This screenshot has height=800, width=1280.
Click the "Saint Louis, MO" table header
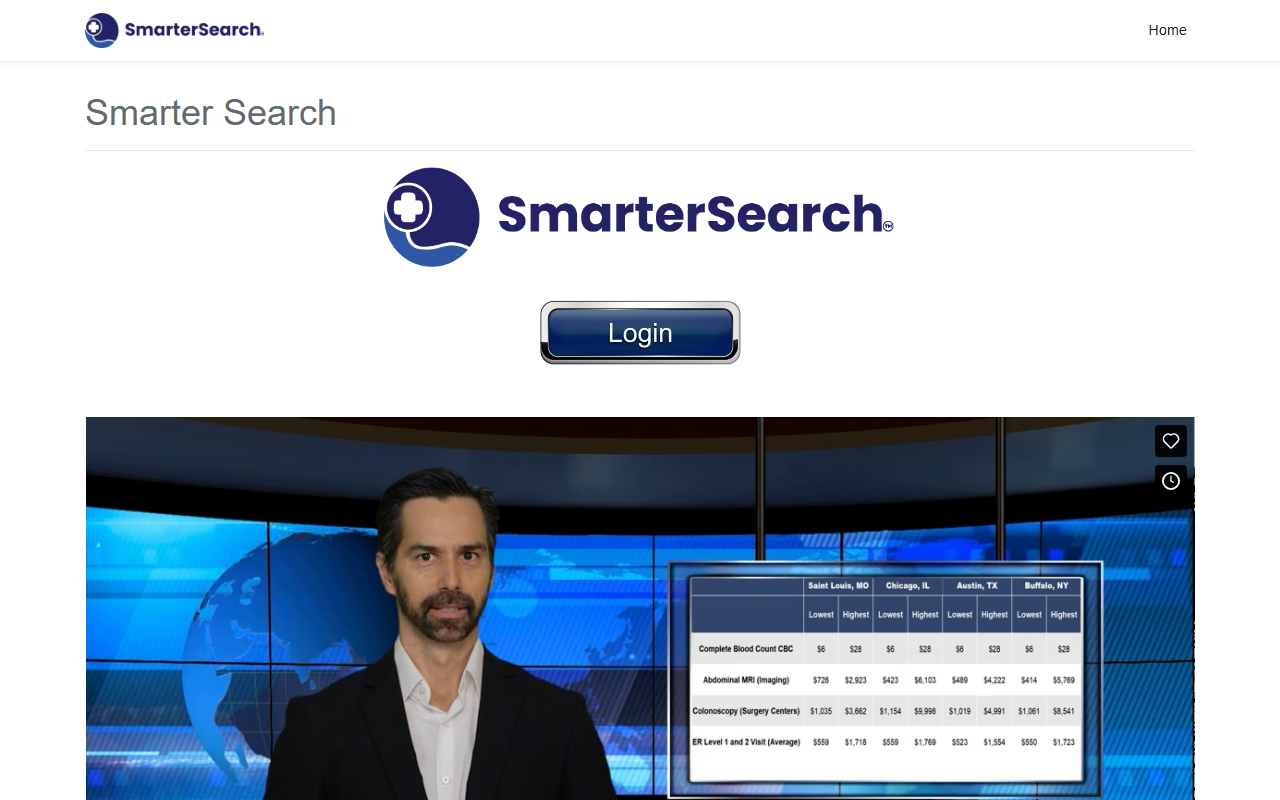pos(838,586)
